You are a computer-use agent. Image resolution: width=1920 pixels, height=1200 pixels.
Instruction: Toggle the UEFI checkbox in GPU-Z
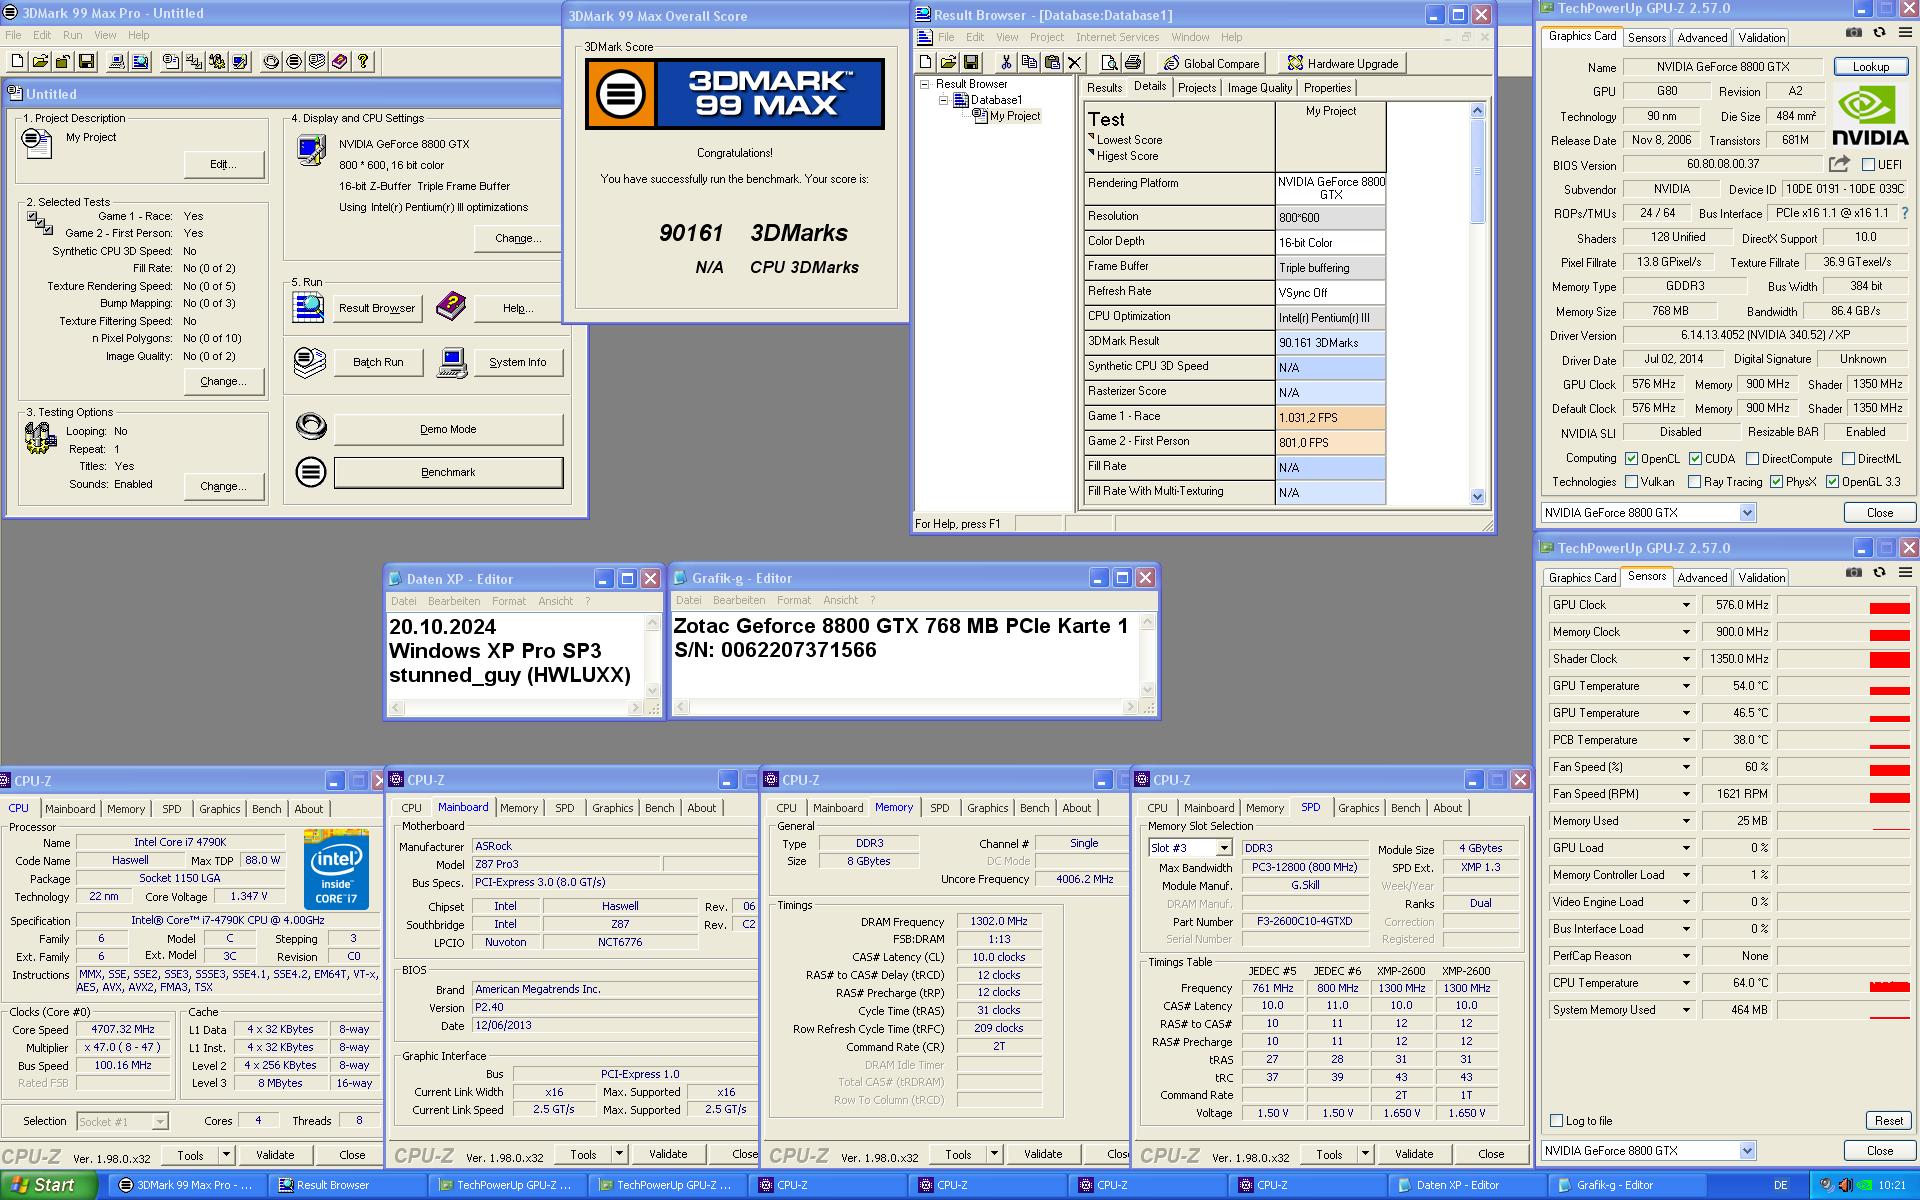pyautogui.click(x=1868, y=165)
